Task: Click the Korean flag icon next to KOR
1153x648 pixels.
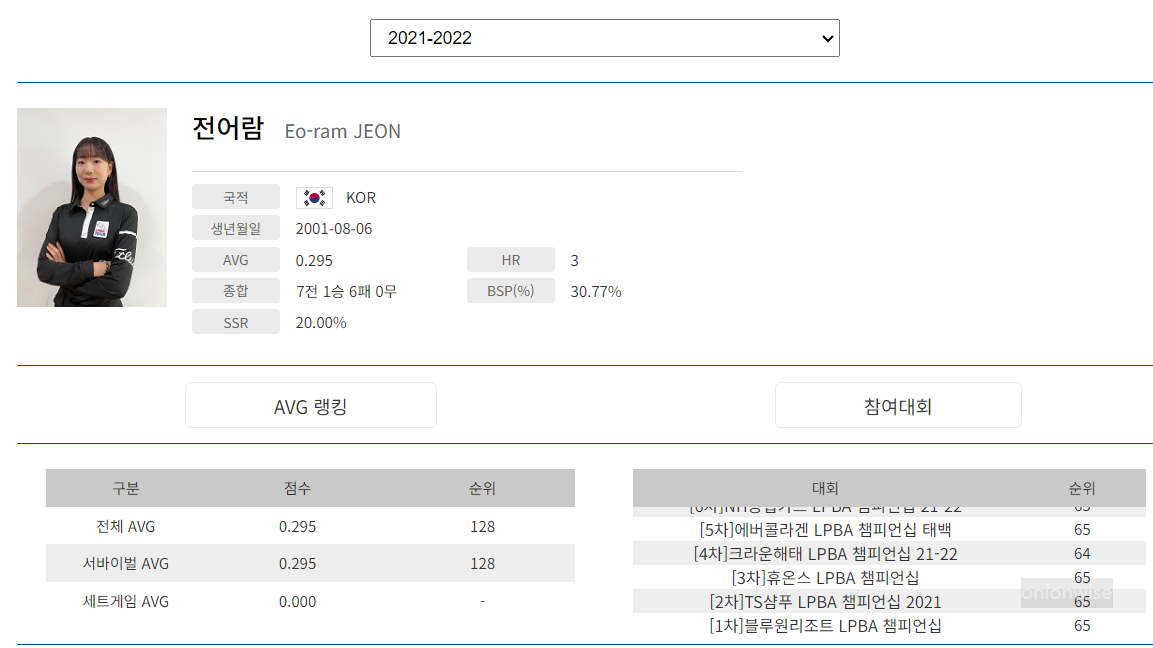Action: click(x=314, y=197)
